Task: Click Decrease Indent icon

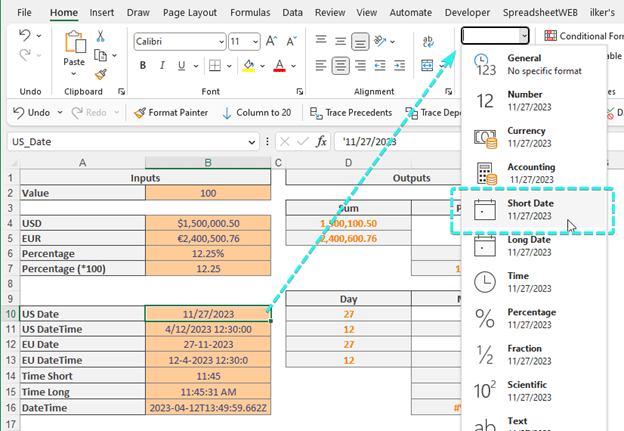Action: [x=380, y=65]
